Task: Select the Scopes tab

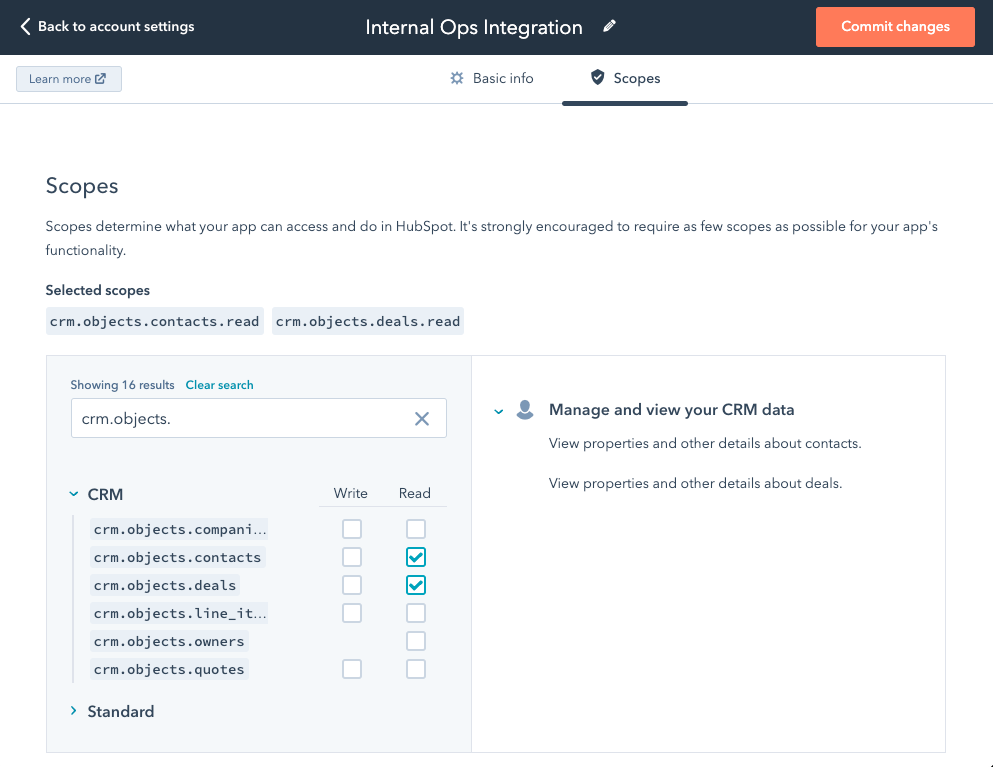Action: click(636, 78)
